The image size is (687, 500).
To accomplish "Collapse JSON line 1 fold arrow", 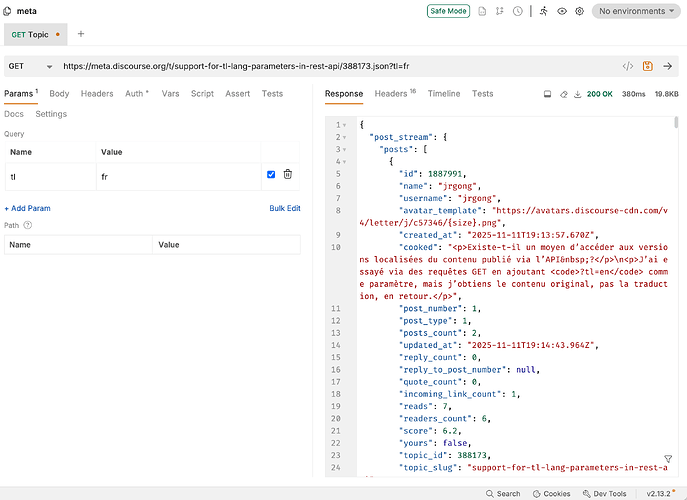I will 344,125.
